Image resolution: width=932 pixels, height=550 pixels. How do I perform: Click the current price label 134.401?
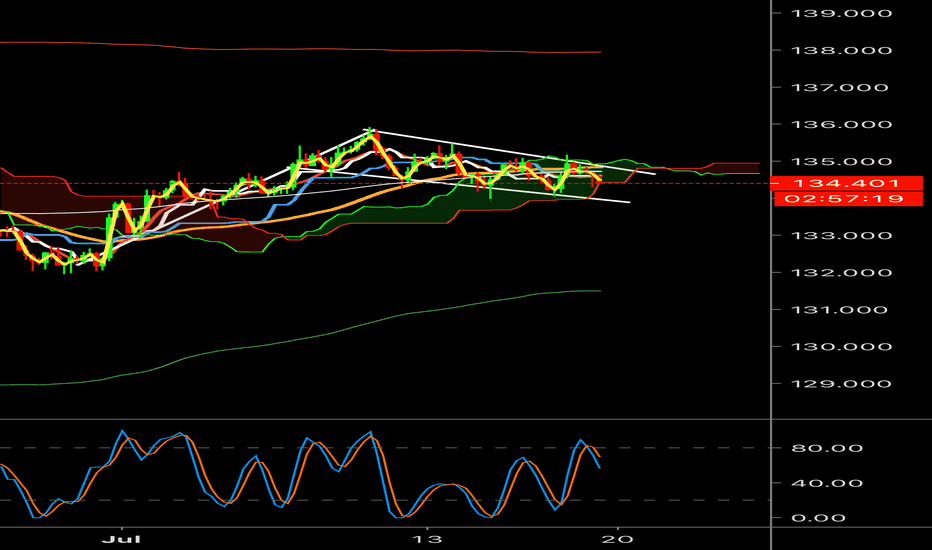pyautogui.click(x=846, y=183)
